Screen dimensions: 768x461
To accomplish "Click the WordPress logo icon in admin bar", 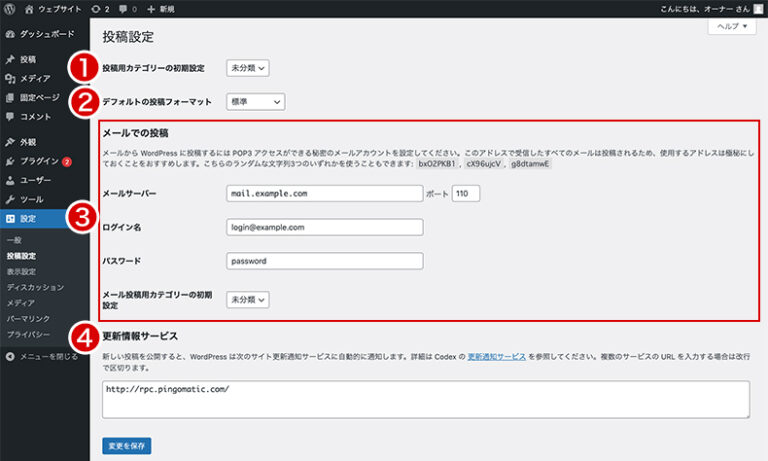I will (10, 8).
